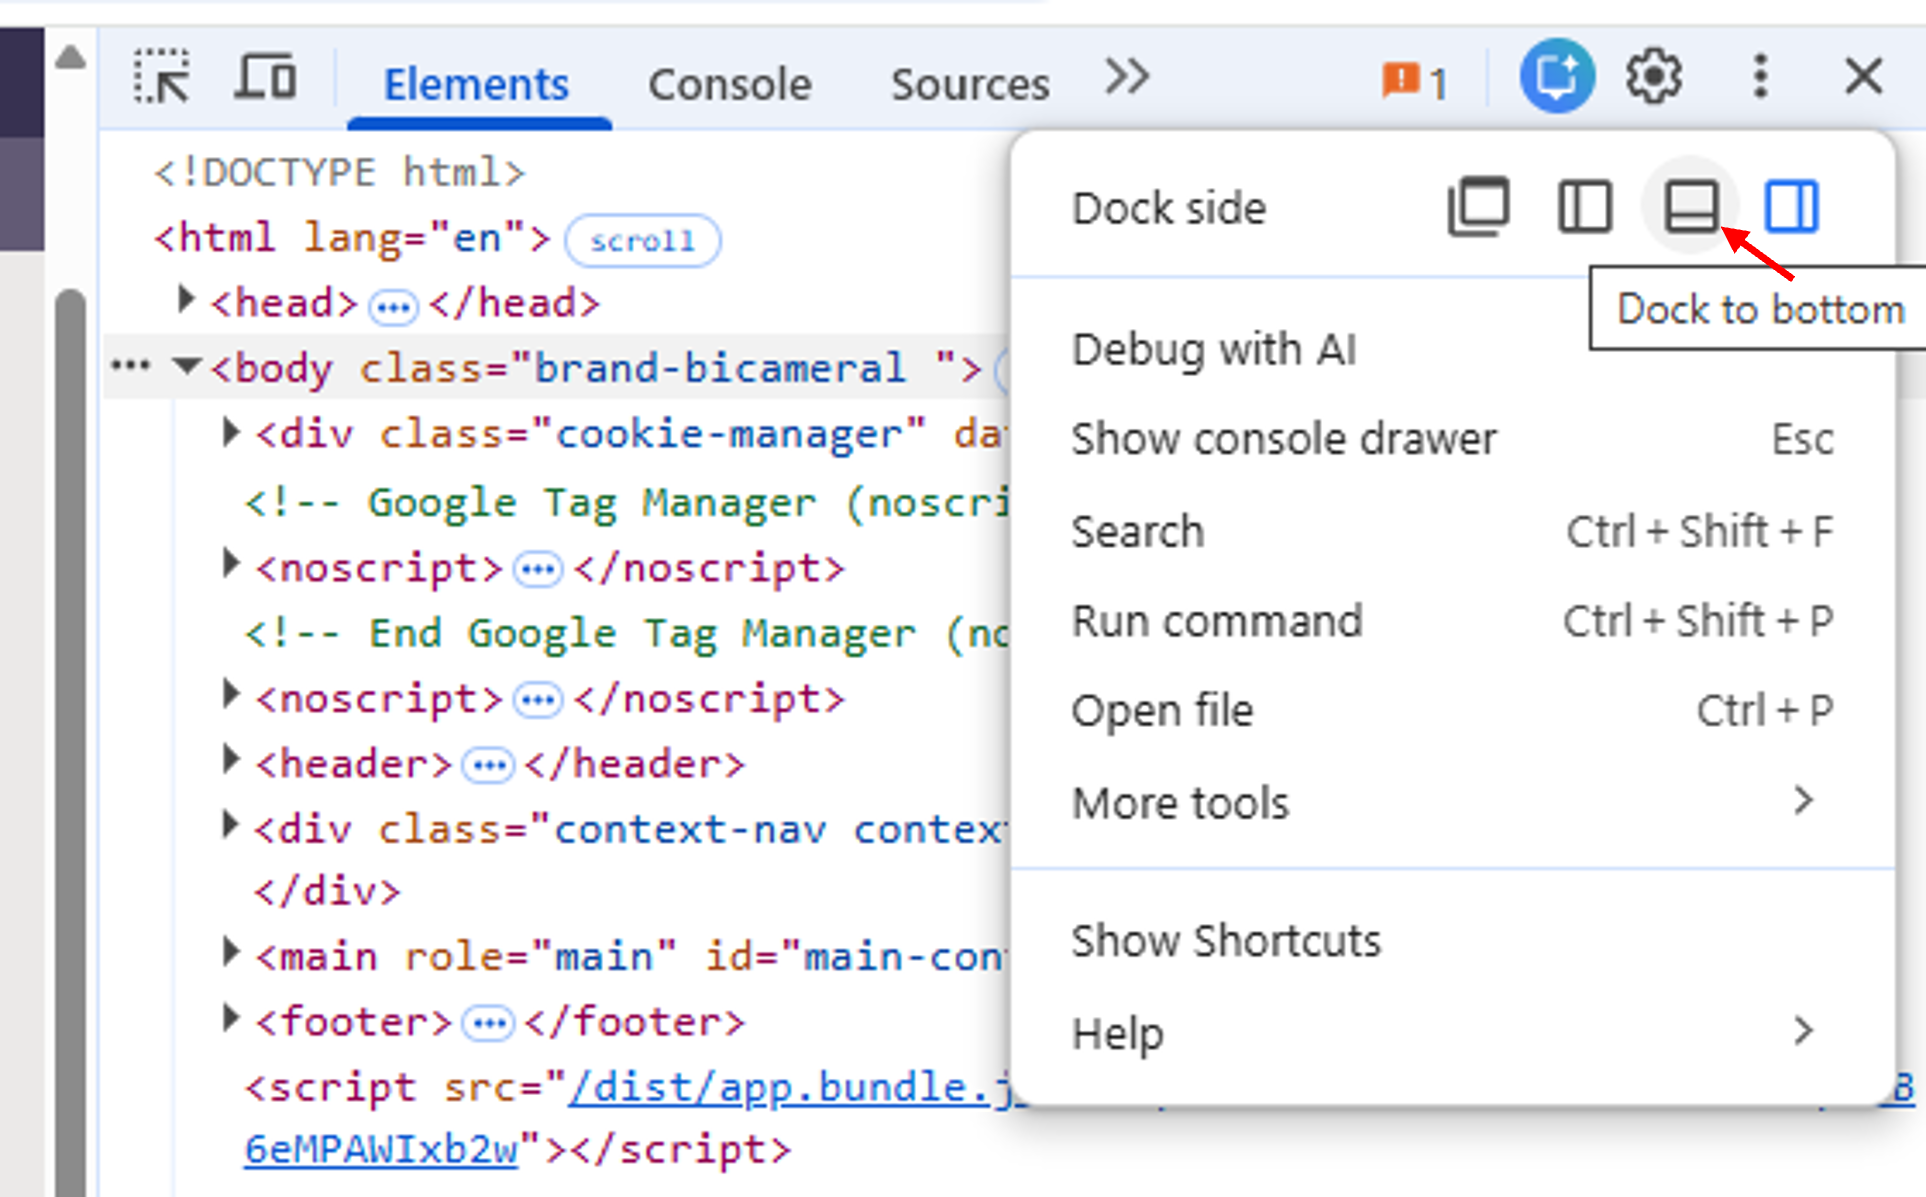Collapse the body element node

[x=186, y=366]
